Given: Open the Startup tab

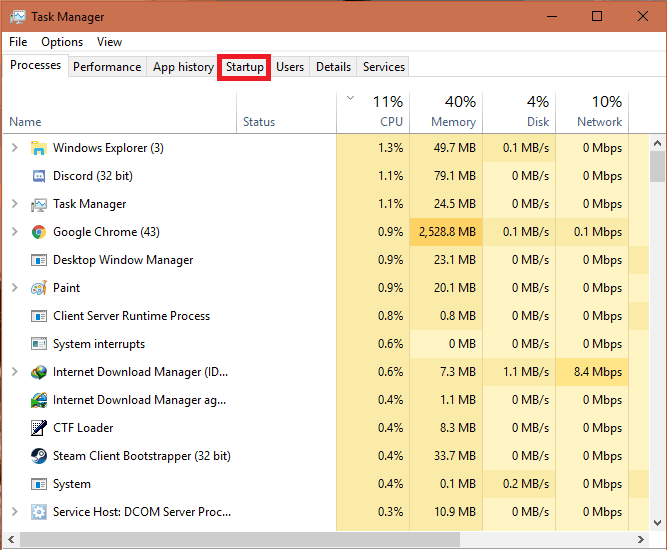Looking at the screenshot, I should (x=245, y=67).
